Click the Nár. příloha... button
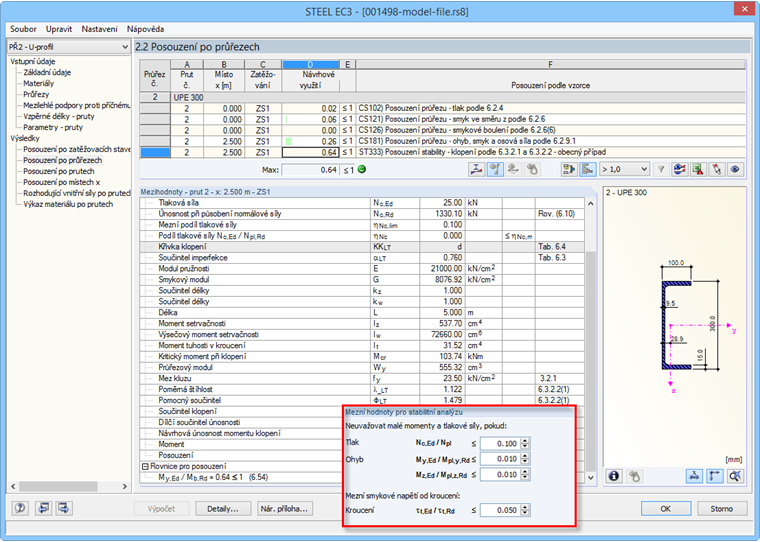 (x=285, y=509)
